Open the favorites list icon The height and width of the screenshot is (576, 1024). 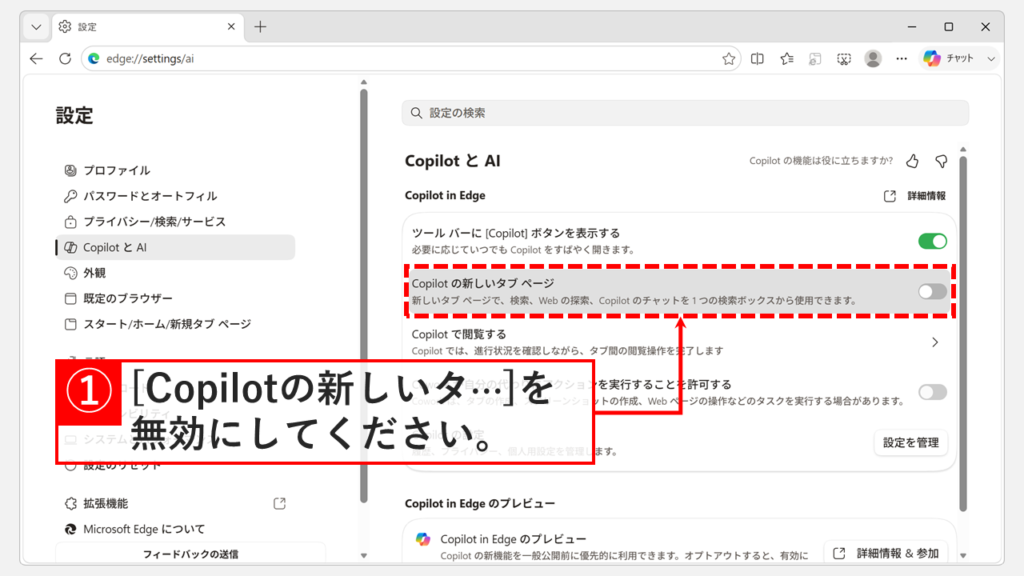click(786, 59)
